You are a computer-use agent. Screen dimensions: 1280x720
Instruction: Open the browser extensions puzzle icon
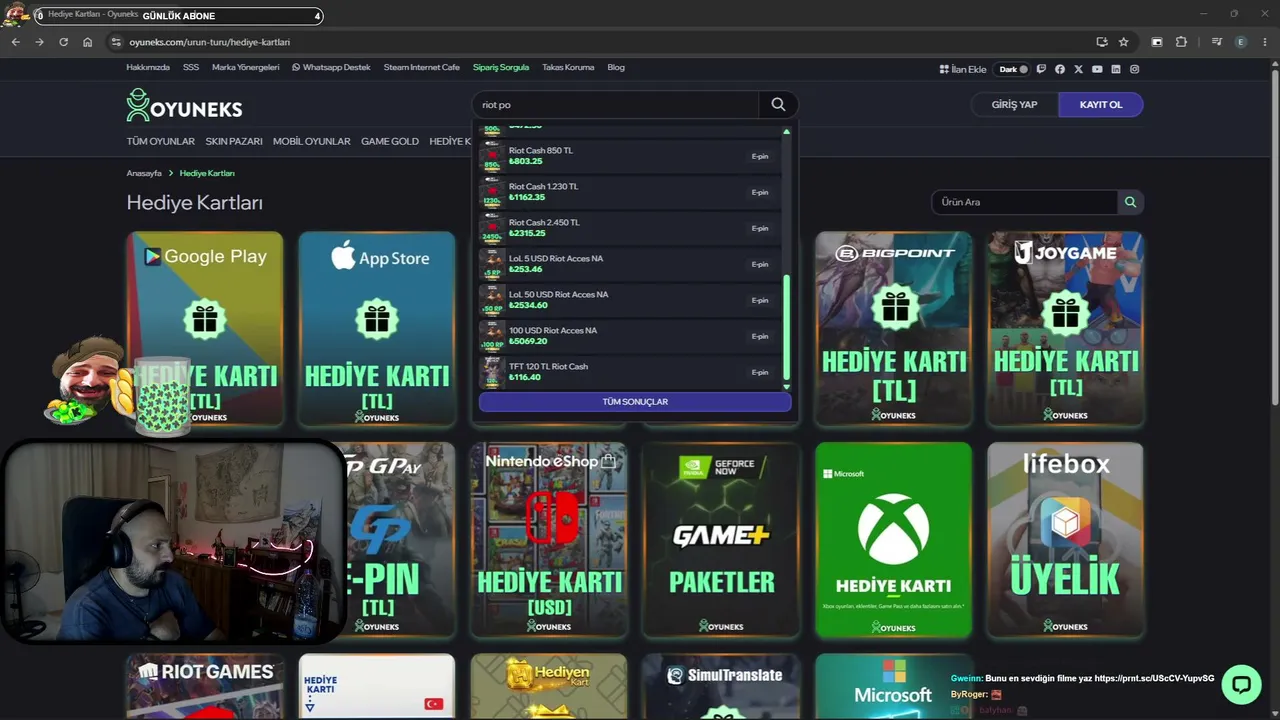pos(1181,42)
